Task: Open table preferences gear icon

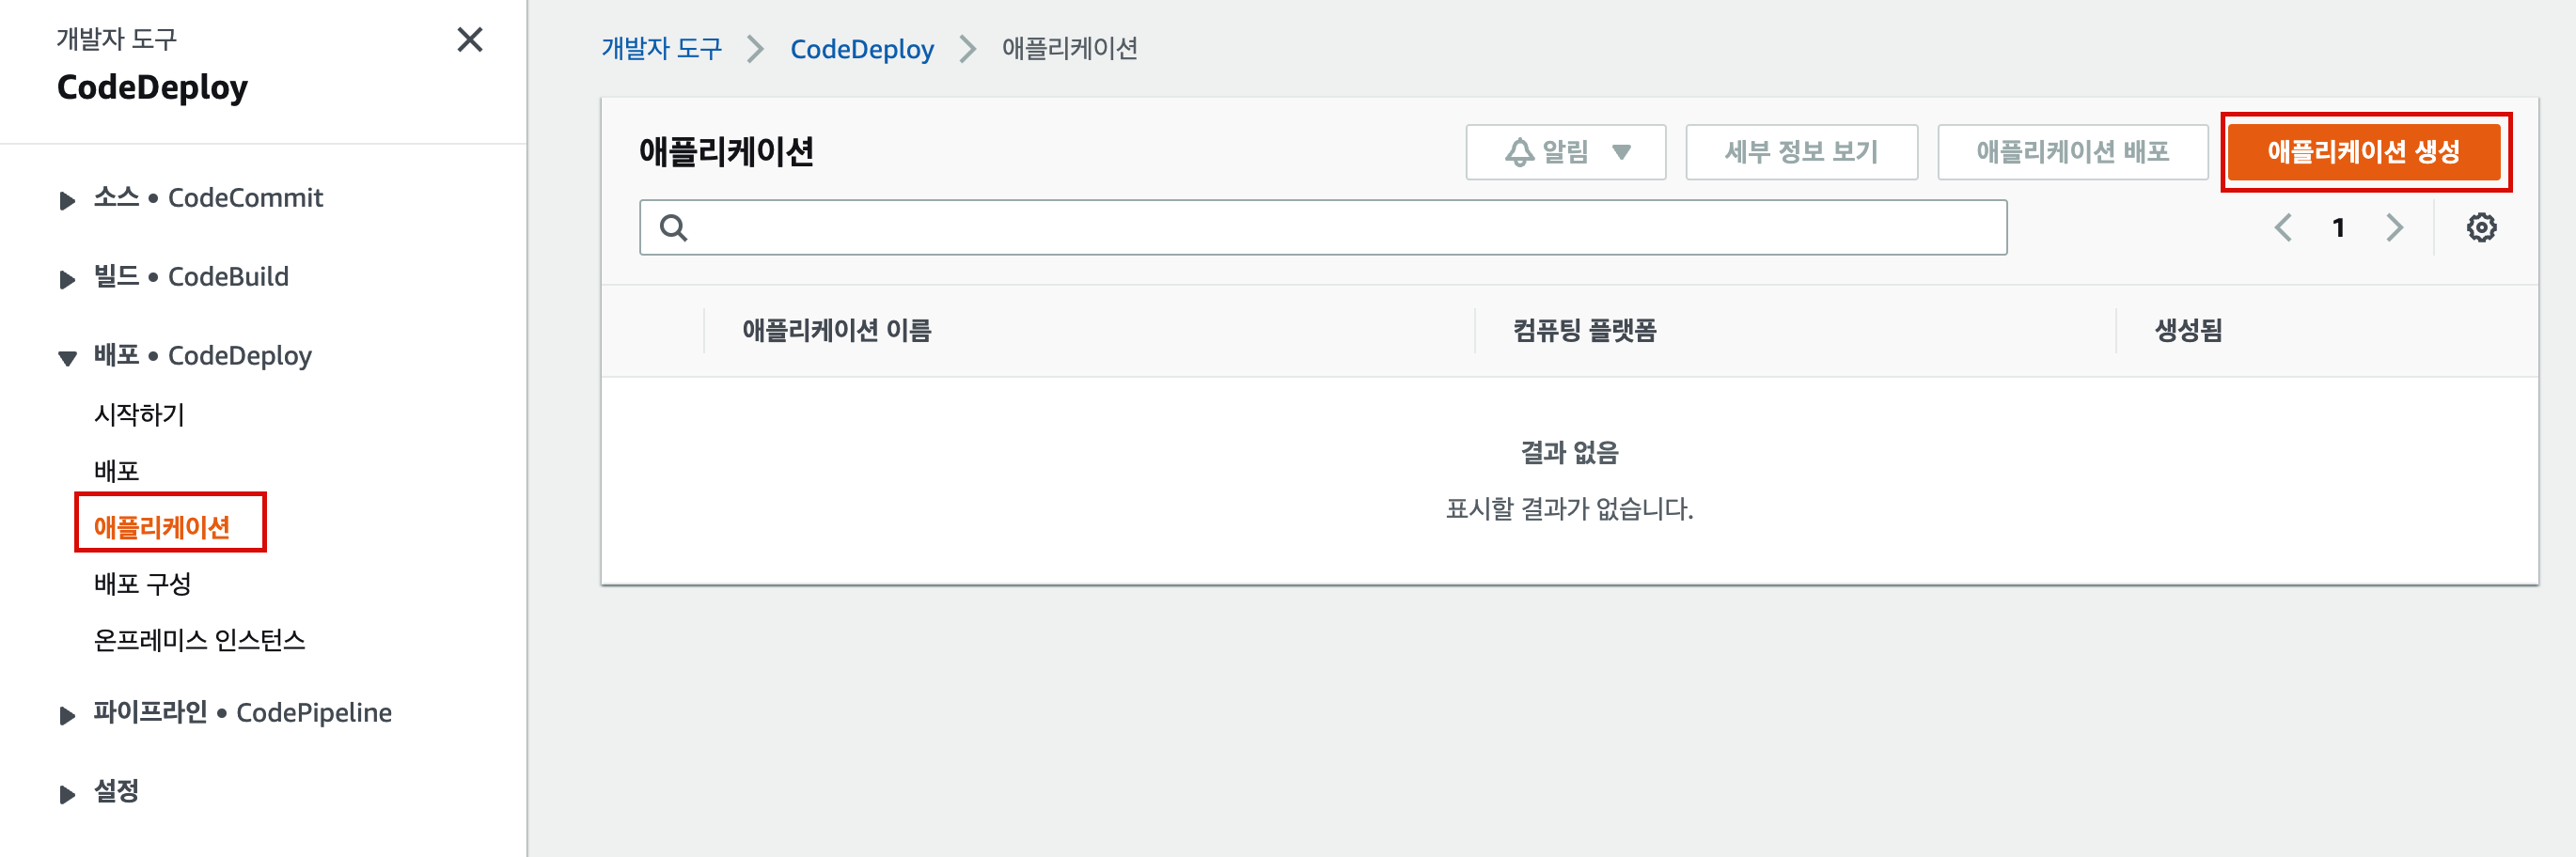Action: point(2481,228)
